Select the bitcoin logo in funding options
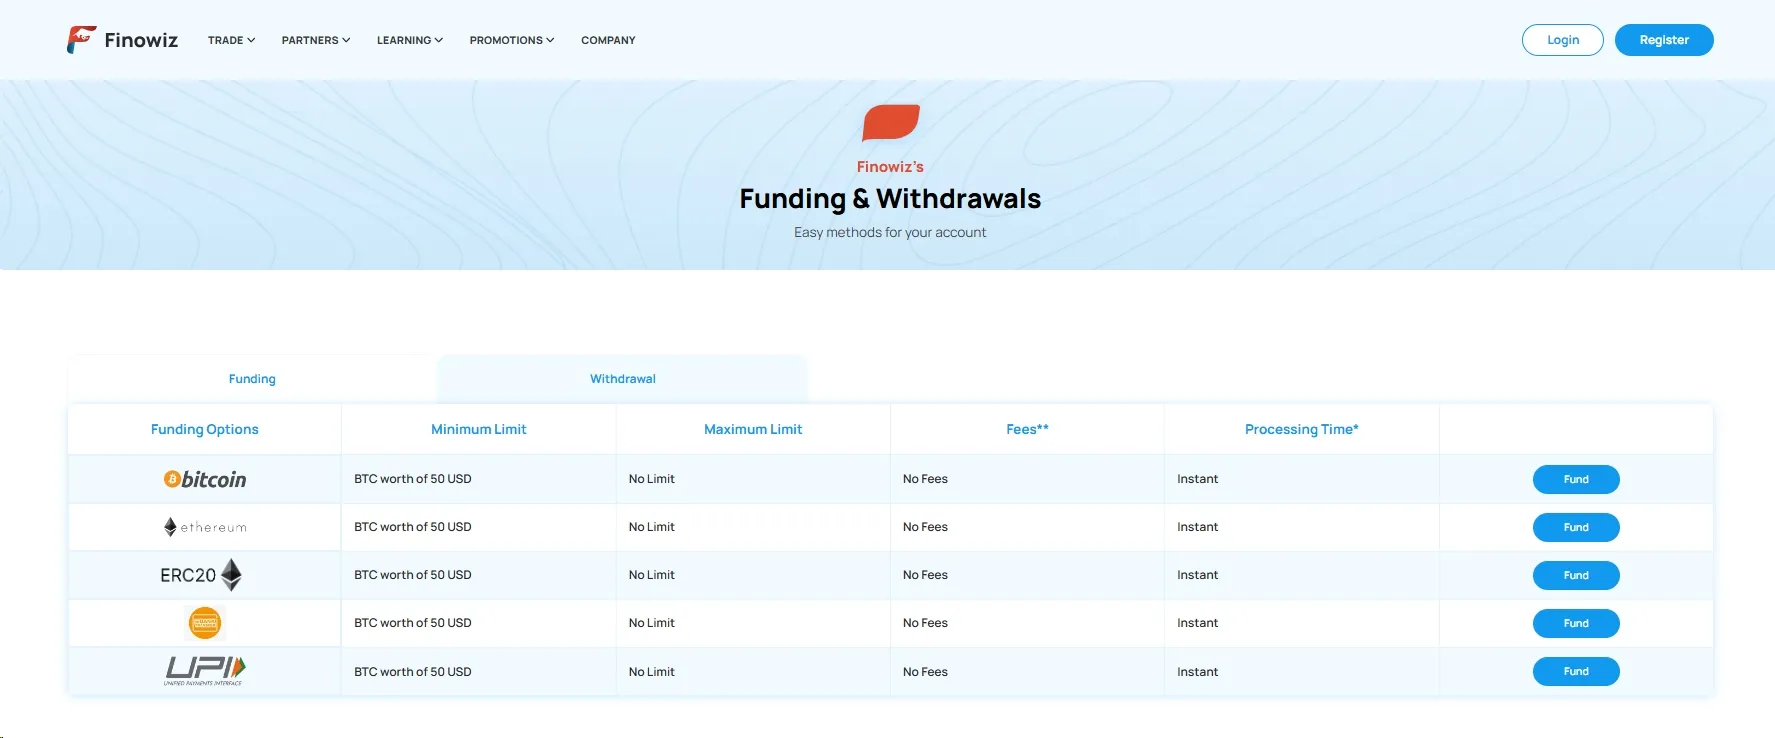 tap(205, 479)
